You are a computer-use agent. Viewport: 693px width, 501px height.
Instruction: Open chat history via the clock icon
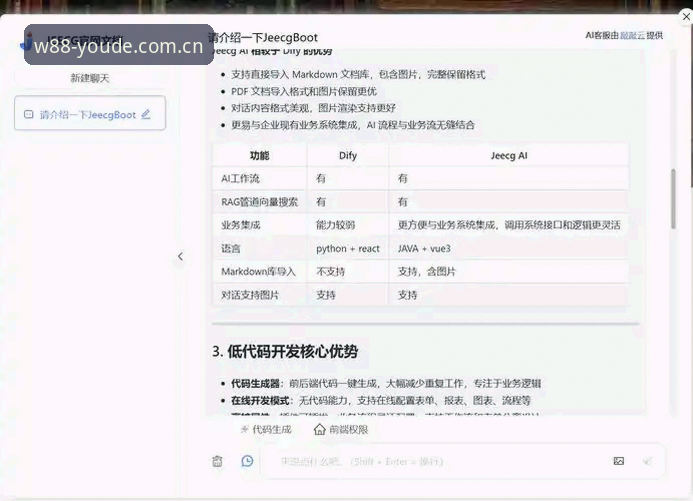point(248,461)
